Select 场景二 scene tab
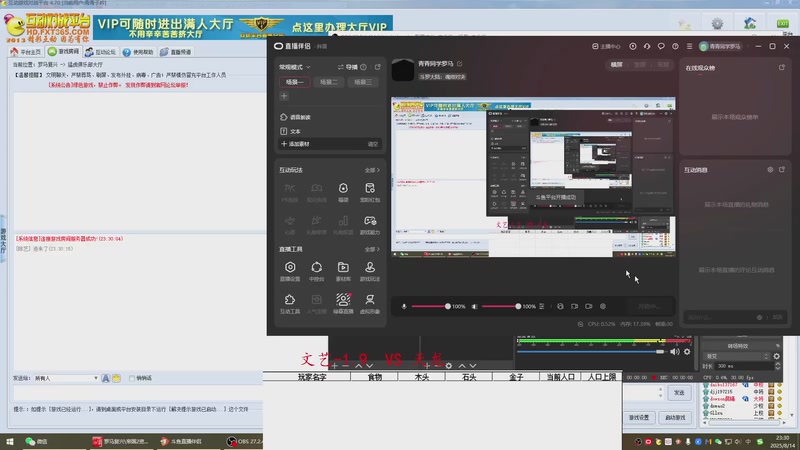The image size is (800, 450). click(x=329, y=82)
